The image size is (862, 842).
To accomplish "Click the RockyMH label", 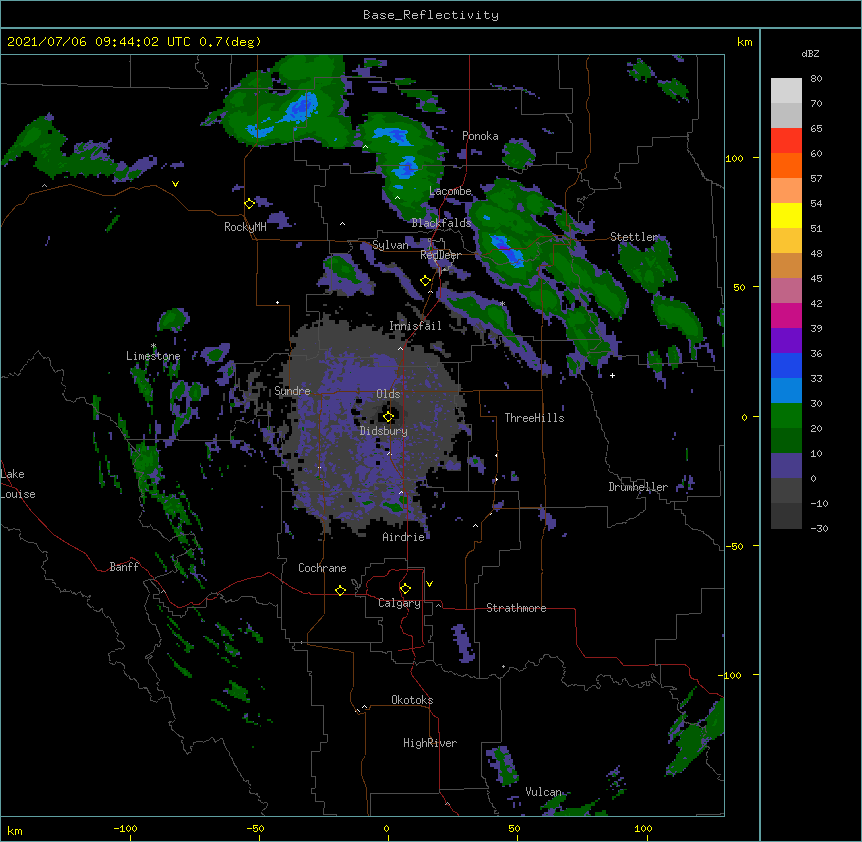I will pos(245,227).
